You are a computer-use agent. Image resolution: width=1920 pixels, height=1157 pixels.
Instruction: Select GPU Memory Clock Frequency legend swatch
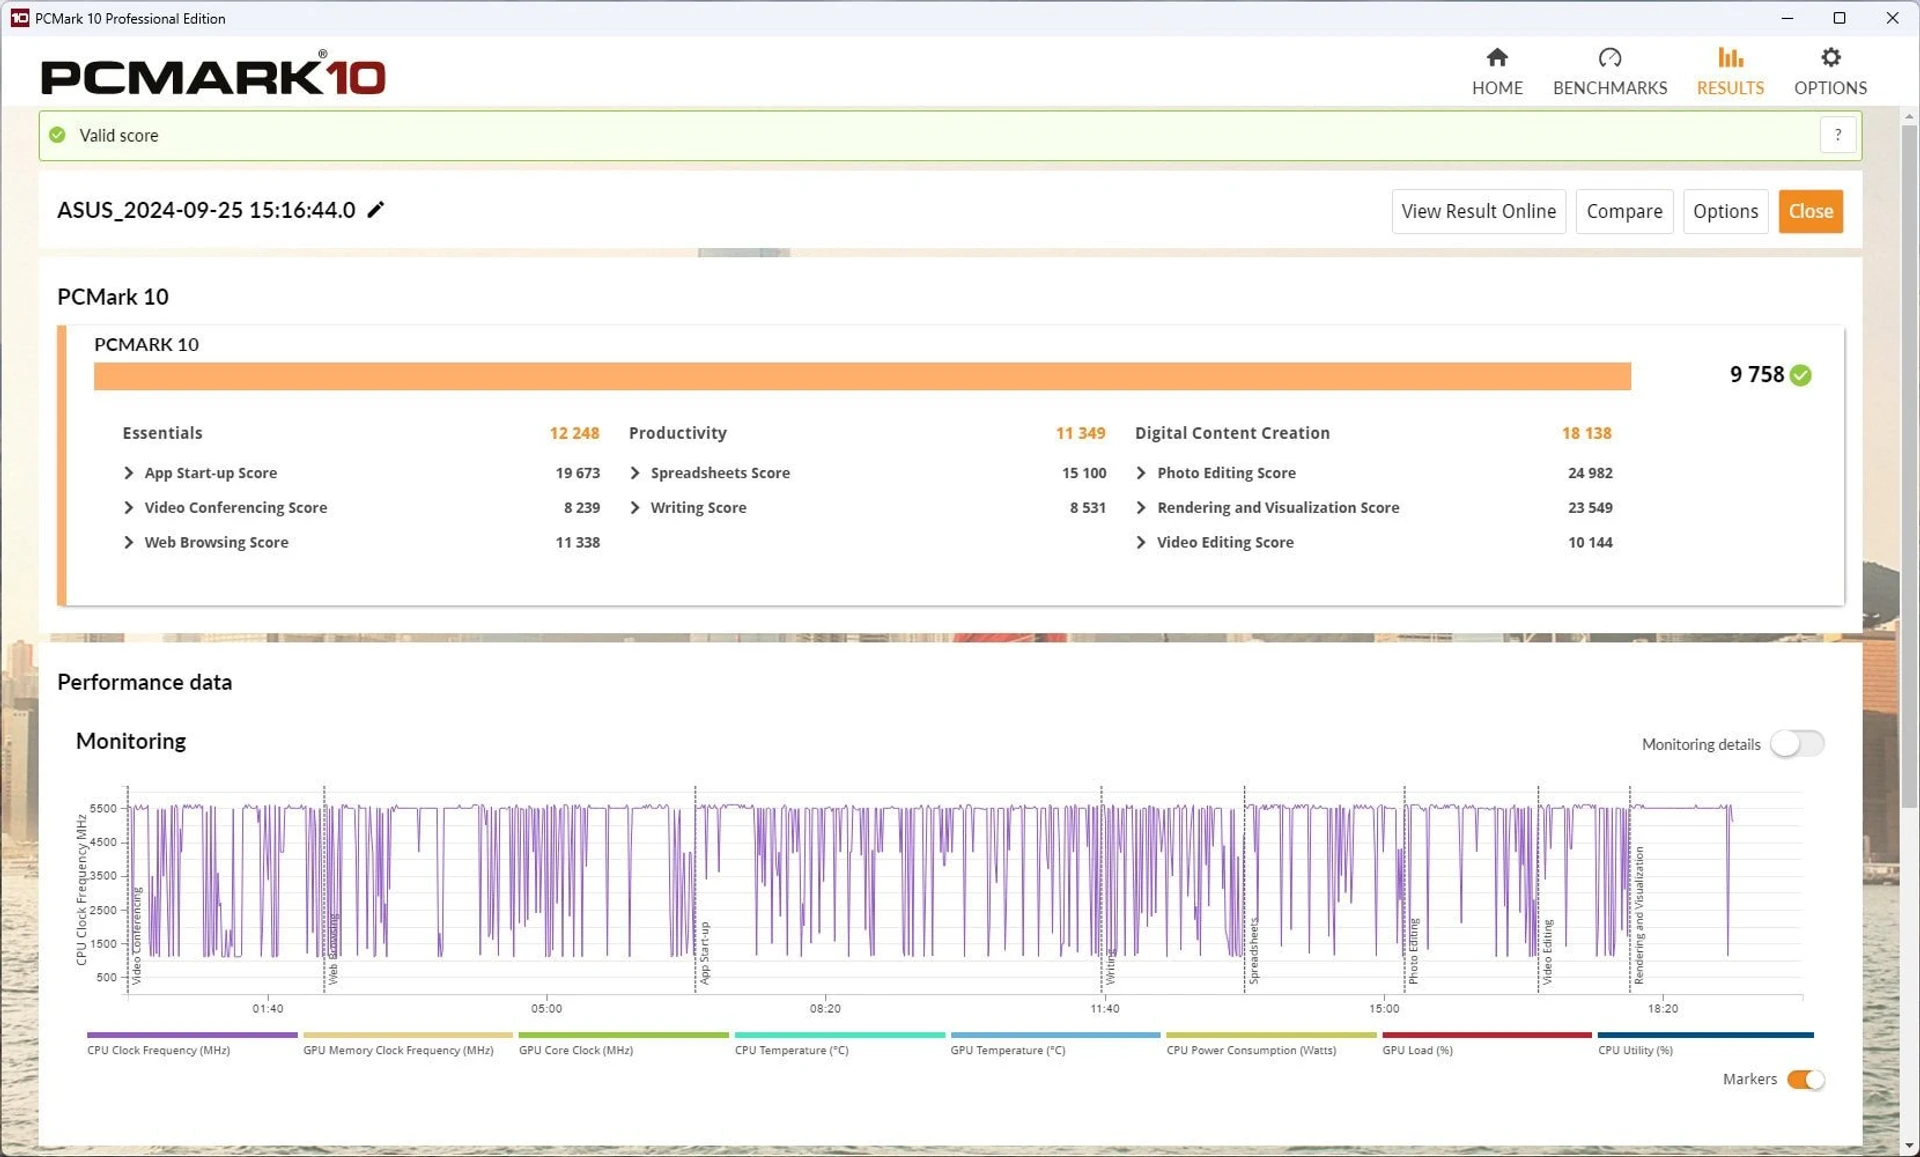coord(408,1035)
